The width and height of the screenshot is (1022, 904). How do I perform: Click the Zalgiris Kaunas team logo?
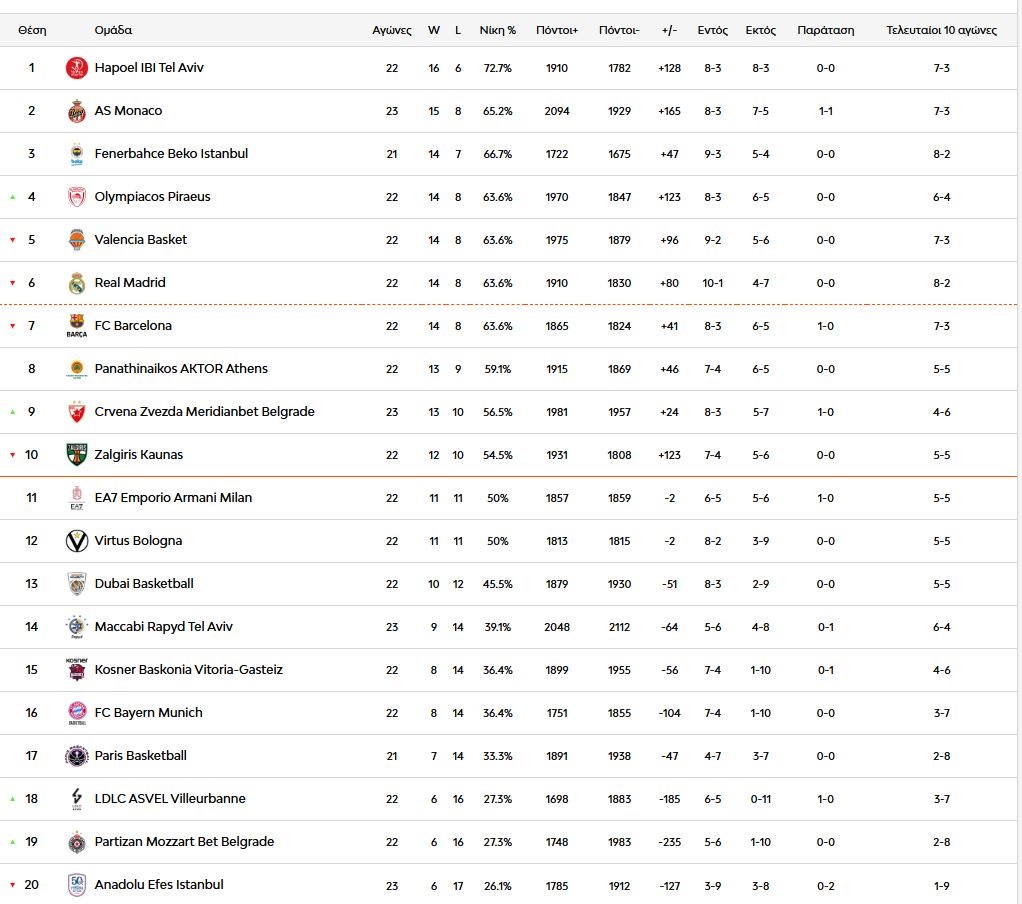click(77, 455)
